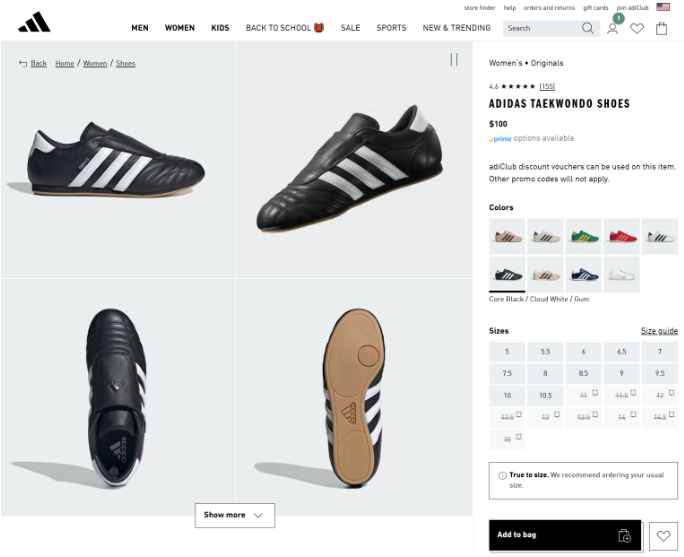Select size 10.5
Viewport: 684px width, 557px height.
[545, 396]
